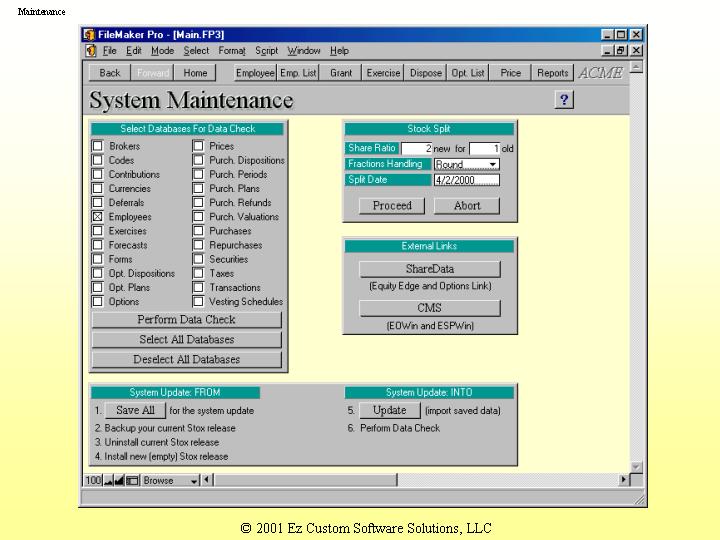This screenshot has height=540, width=720.
Task: Click the zoom in mountain icon
Action: (120, 480)
